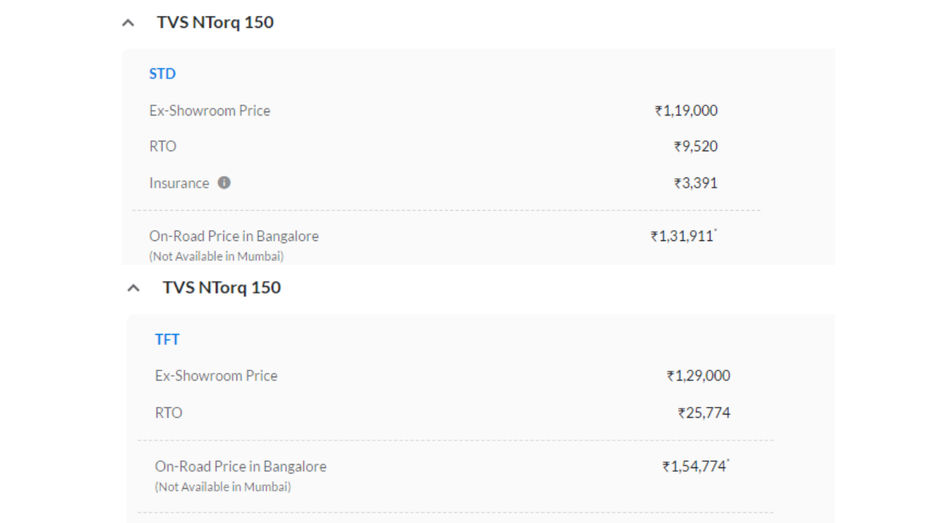The width and height of the screenshot is (930, 523).
Task: Select the ₹1,19,000 ex-showroom price
Action: coord(686,111)
